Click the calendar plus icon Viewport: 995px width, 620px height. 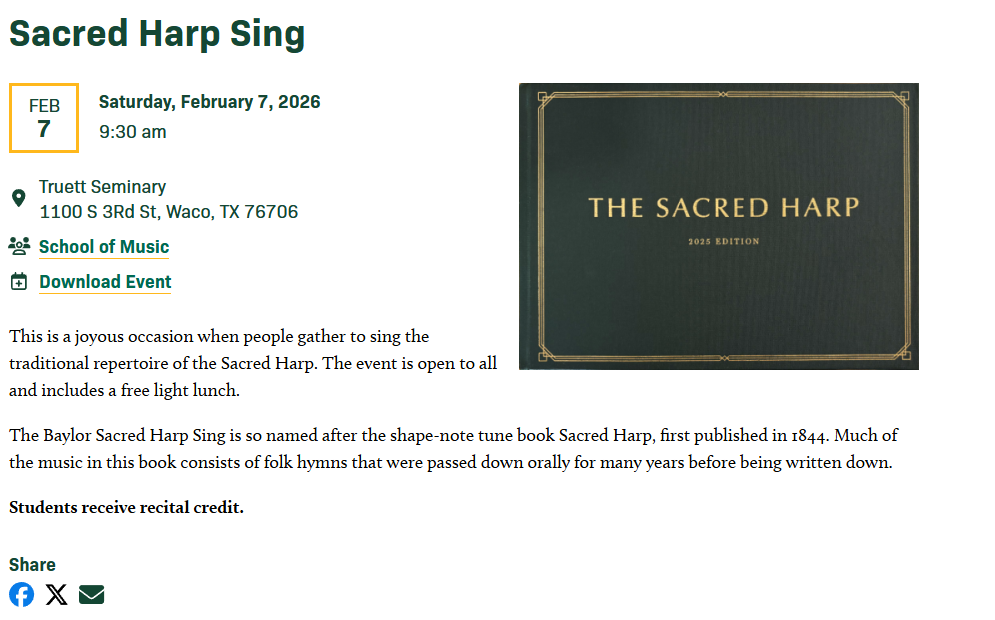(19, 282)
